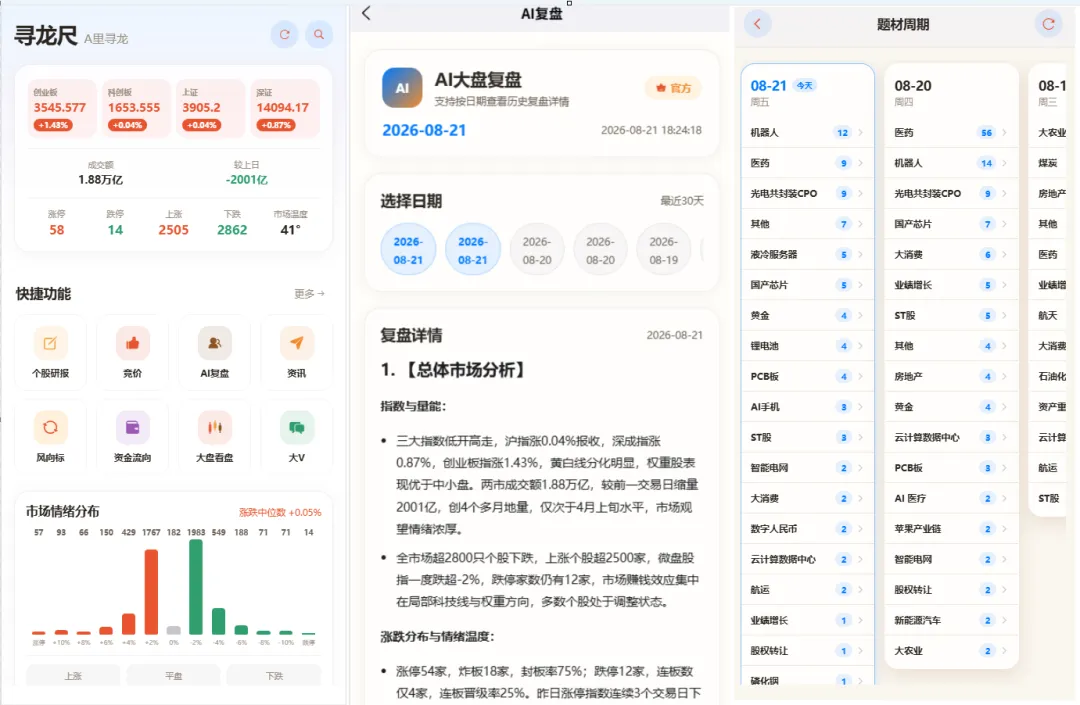Viewport: 1080px width, 705px height.
Task: Expand 大消费 row in 08-20 column
Action: [951, 255]
